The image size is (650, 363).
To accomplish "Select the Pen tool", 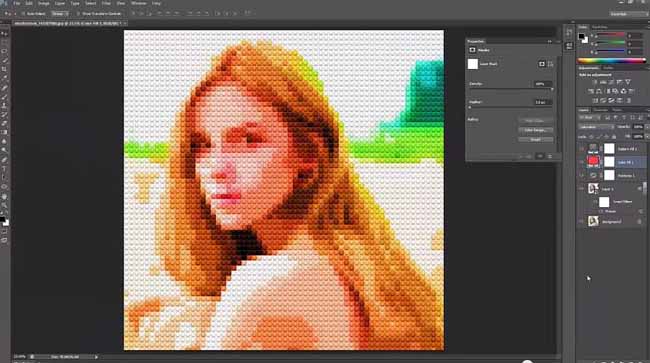I will pyautogui.click(x=5, y=160).
